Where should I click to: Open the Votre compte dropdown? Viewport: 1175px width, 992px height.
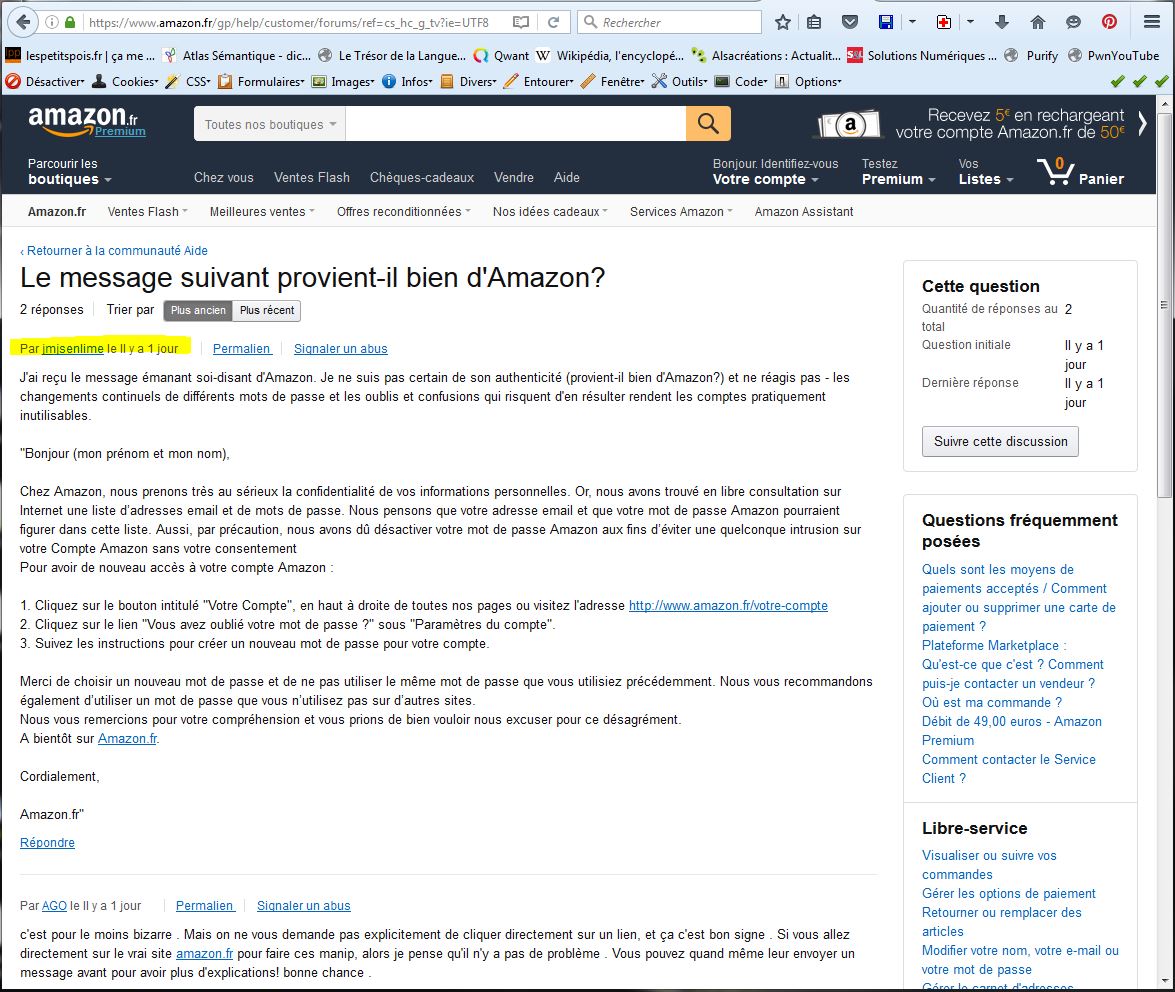point(765,179)
